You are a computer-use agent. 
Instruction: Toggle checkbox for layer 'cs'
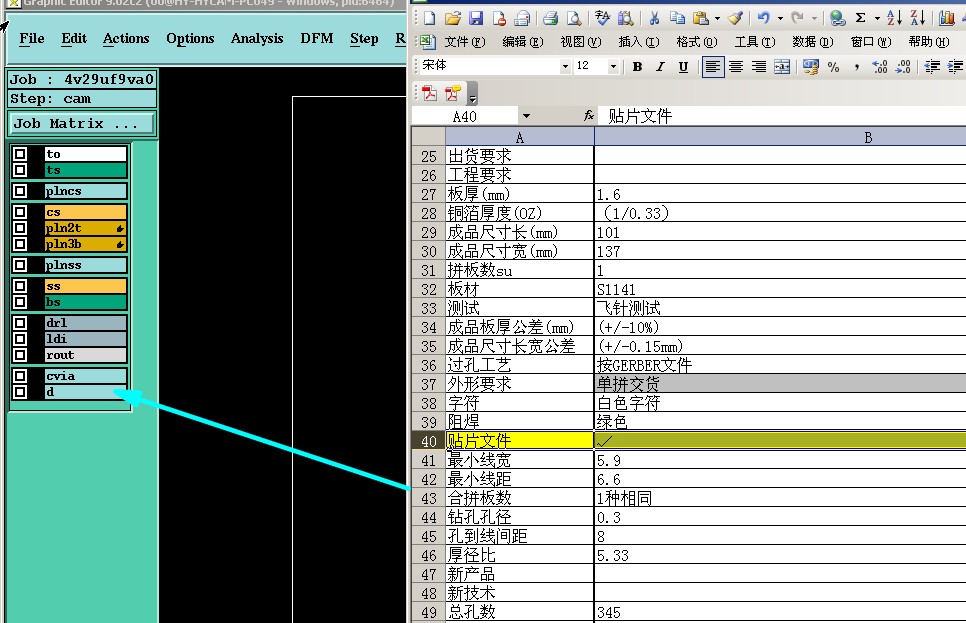coord(20,211)
